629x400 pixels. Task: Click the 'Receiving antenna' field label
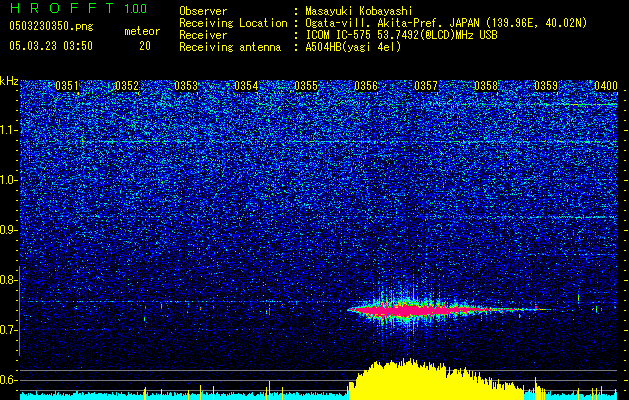click(x=230, y=47)
